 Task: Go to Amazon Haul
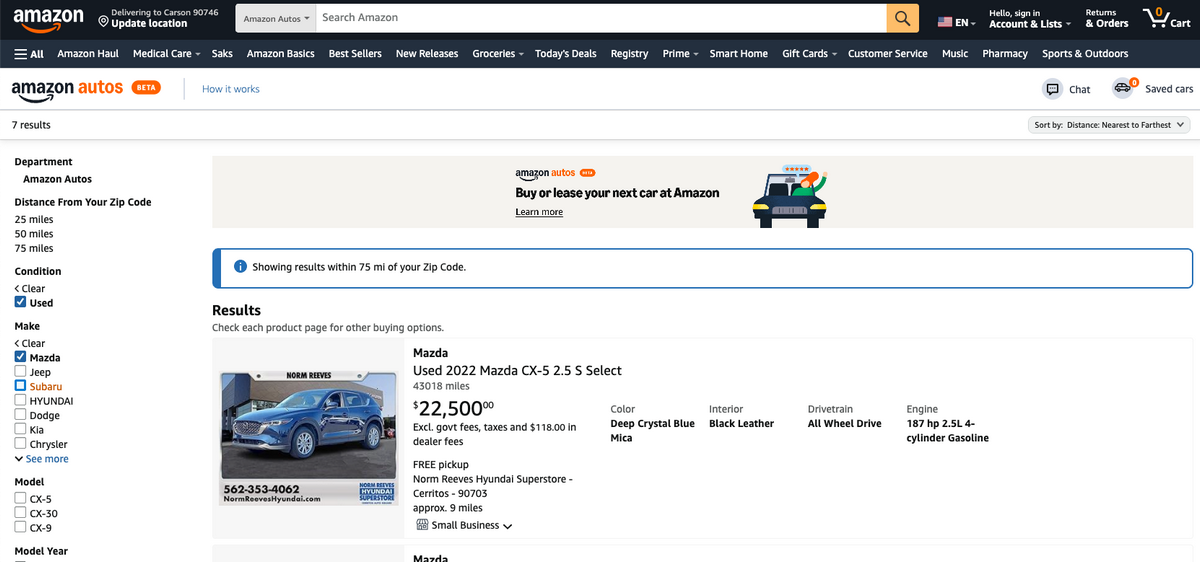click(88, 54)
